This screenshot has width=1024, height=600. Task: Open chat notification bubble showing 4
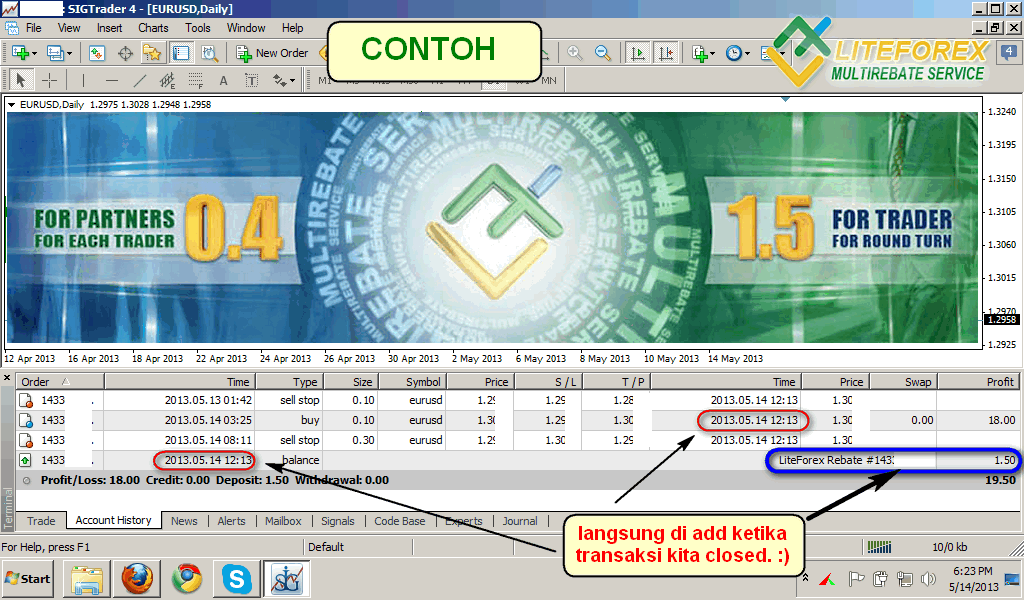1009,52
